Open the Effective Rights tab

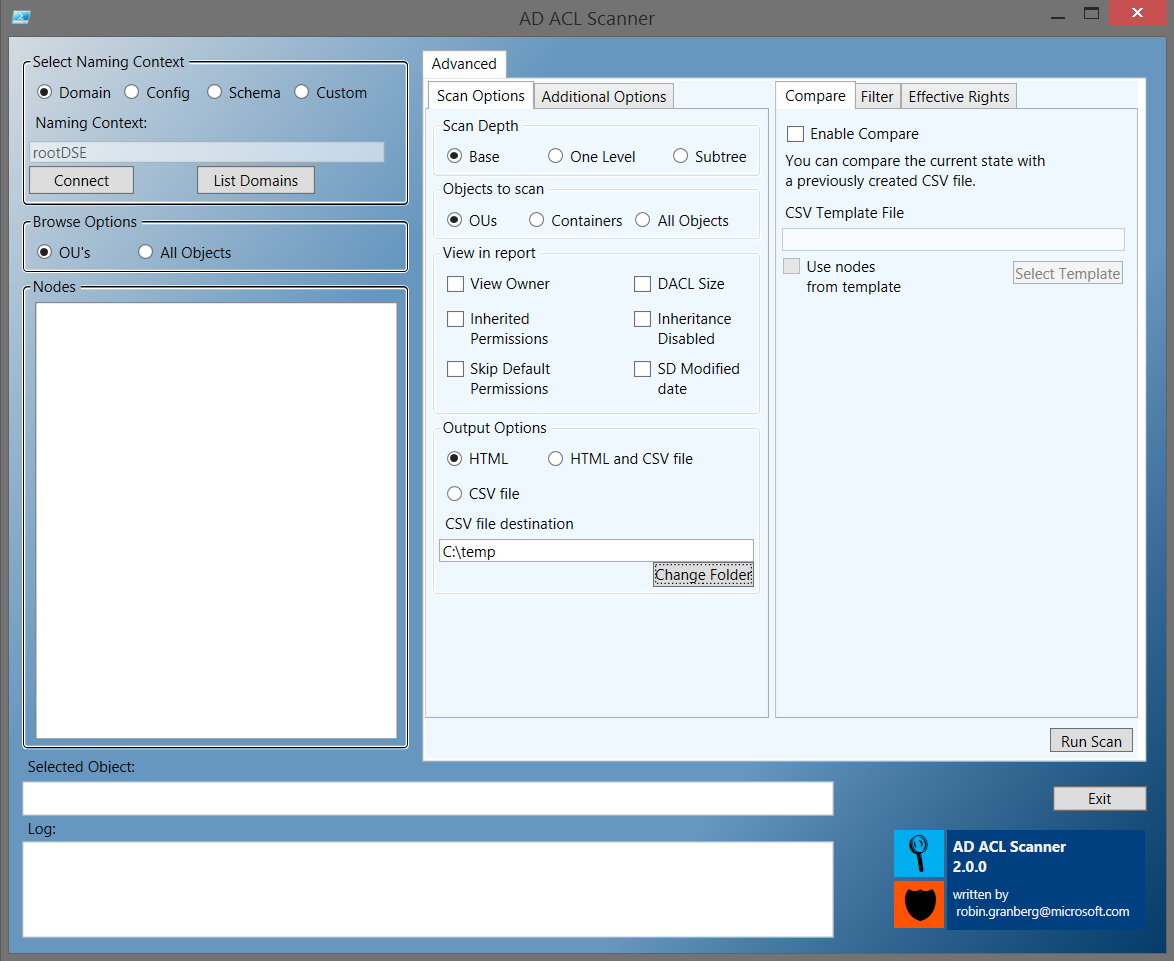click(x=957, y=96)
